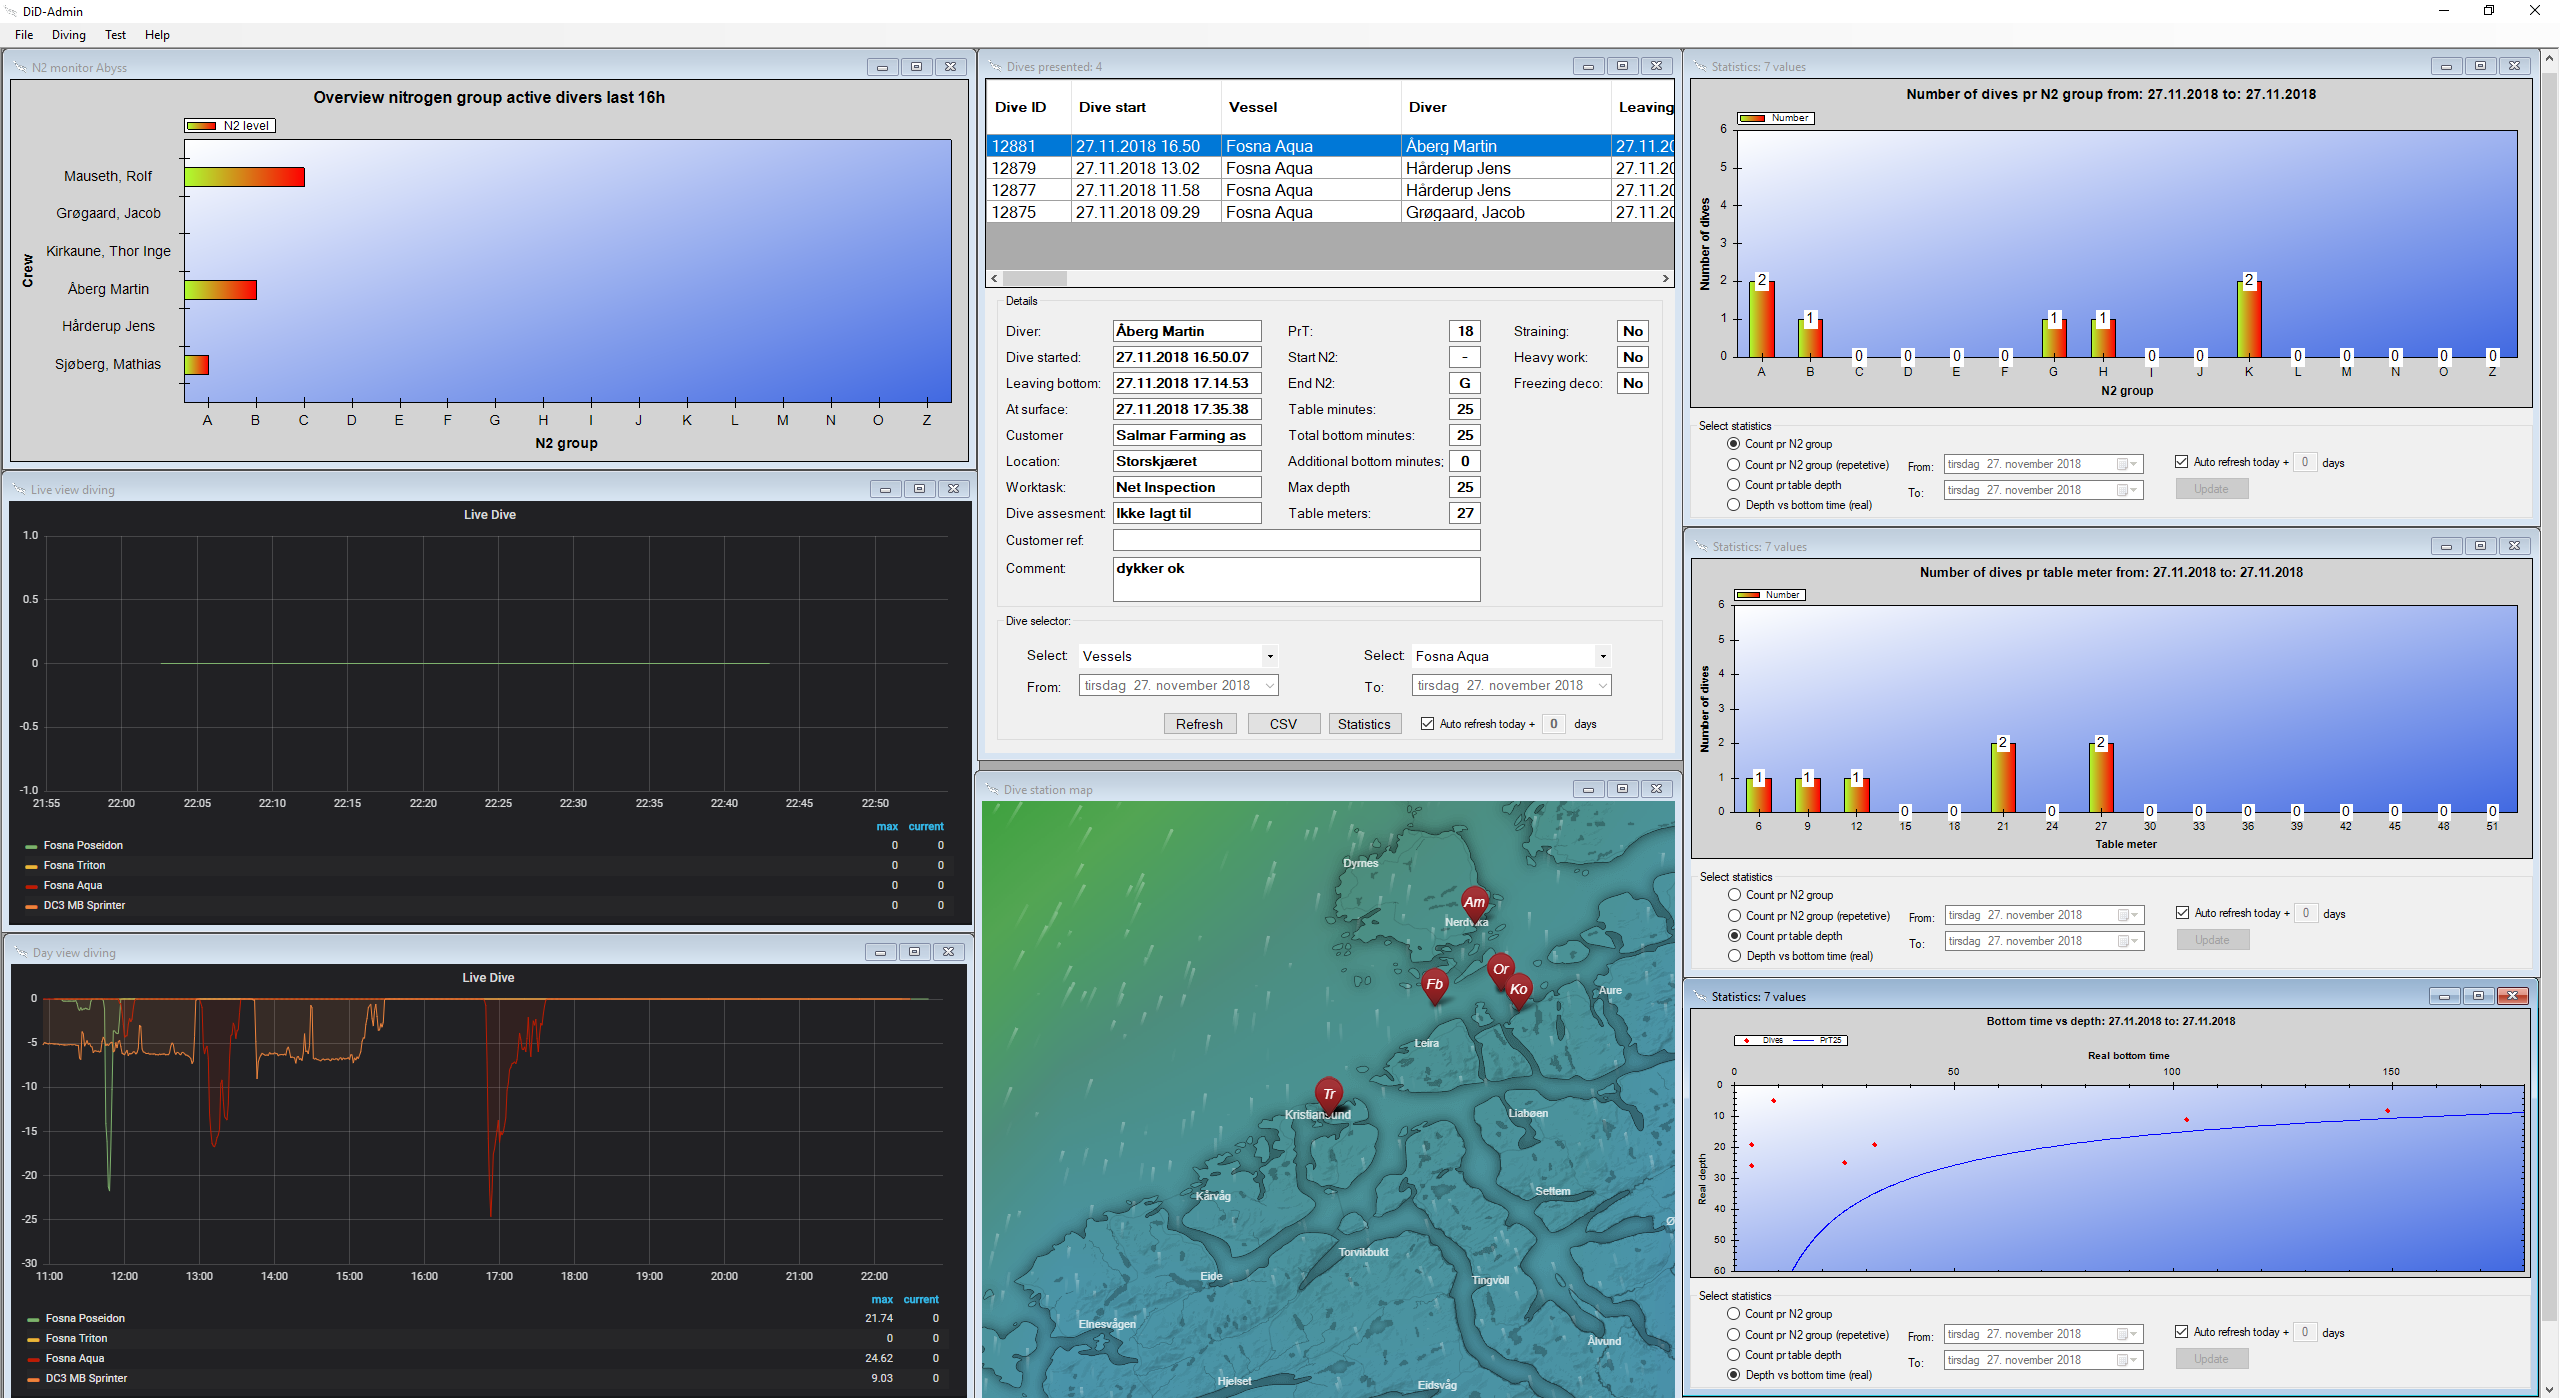The width and height of the screenshot is (2560, 1398).
Task: Restore the N2 monitor Abyss window
Action: [916, 67]
